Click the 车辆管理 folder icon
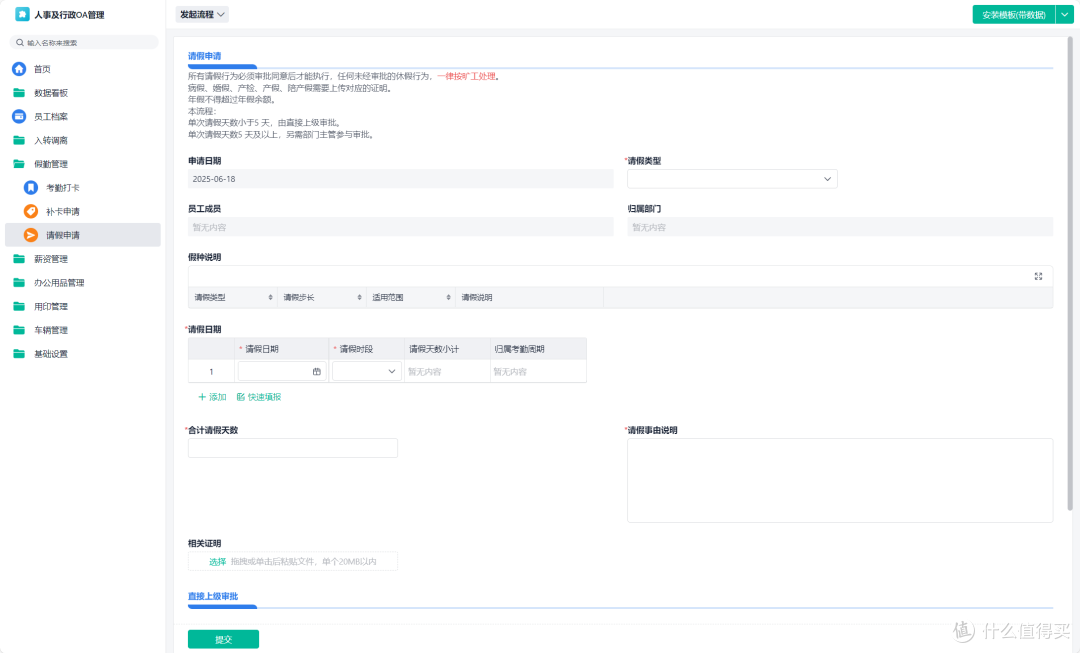 pyautogui.click(x=19, y=330)
